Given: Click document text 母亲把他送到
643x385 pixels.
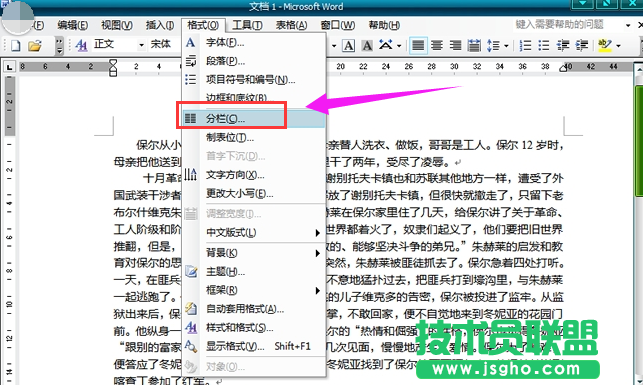Looking at the screenshot, I should click(x=147, y=162).
